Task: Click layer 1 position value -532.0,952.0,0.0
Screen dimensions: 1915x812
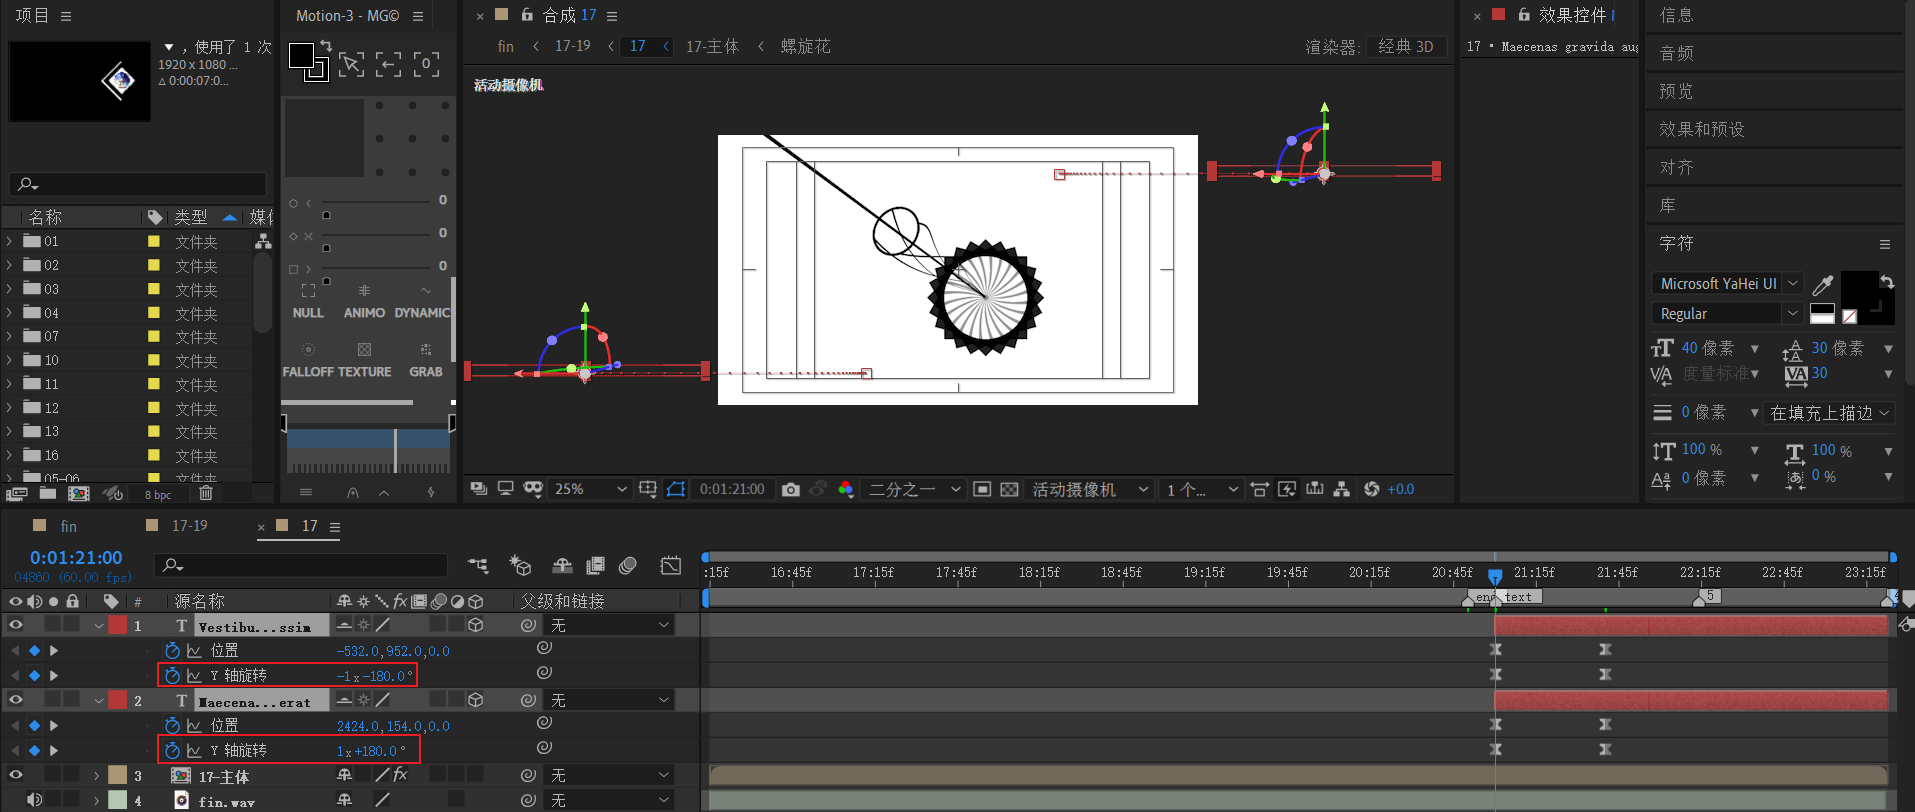Action: [393, 651]
